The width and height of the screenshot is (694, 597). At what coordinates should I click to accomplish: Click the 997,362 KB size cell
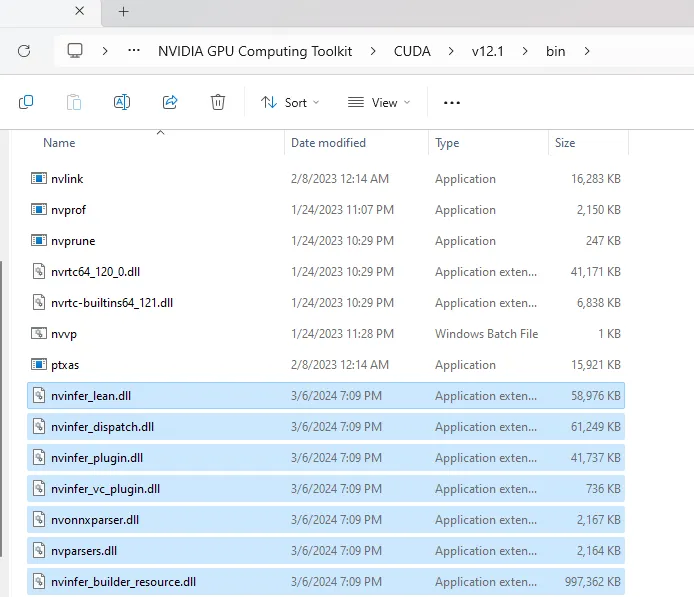pos(593,582)
